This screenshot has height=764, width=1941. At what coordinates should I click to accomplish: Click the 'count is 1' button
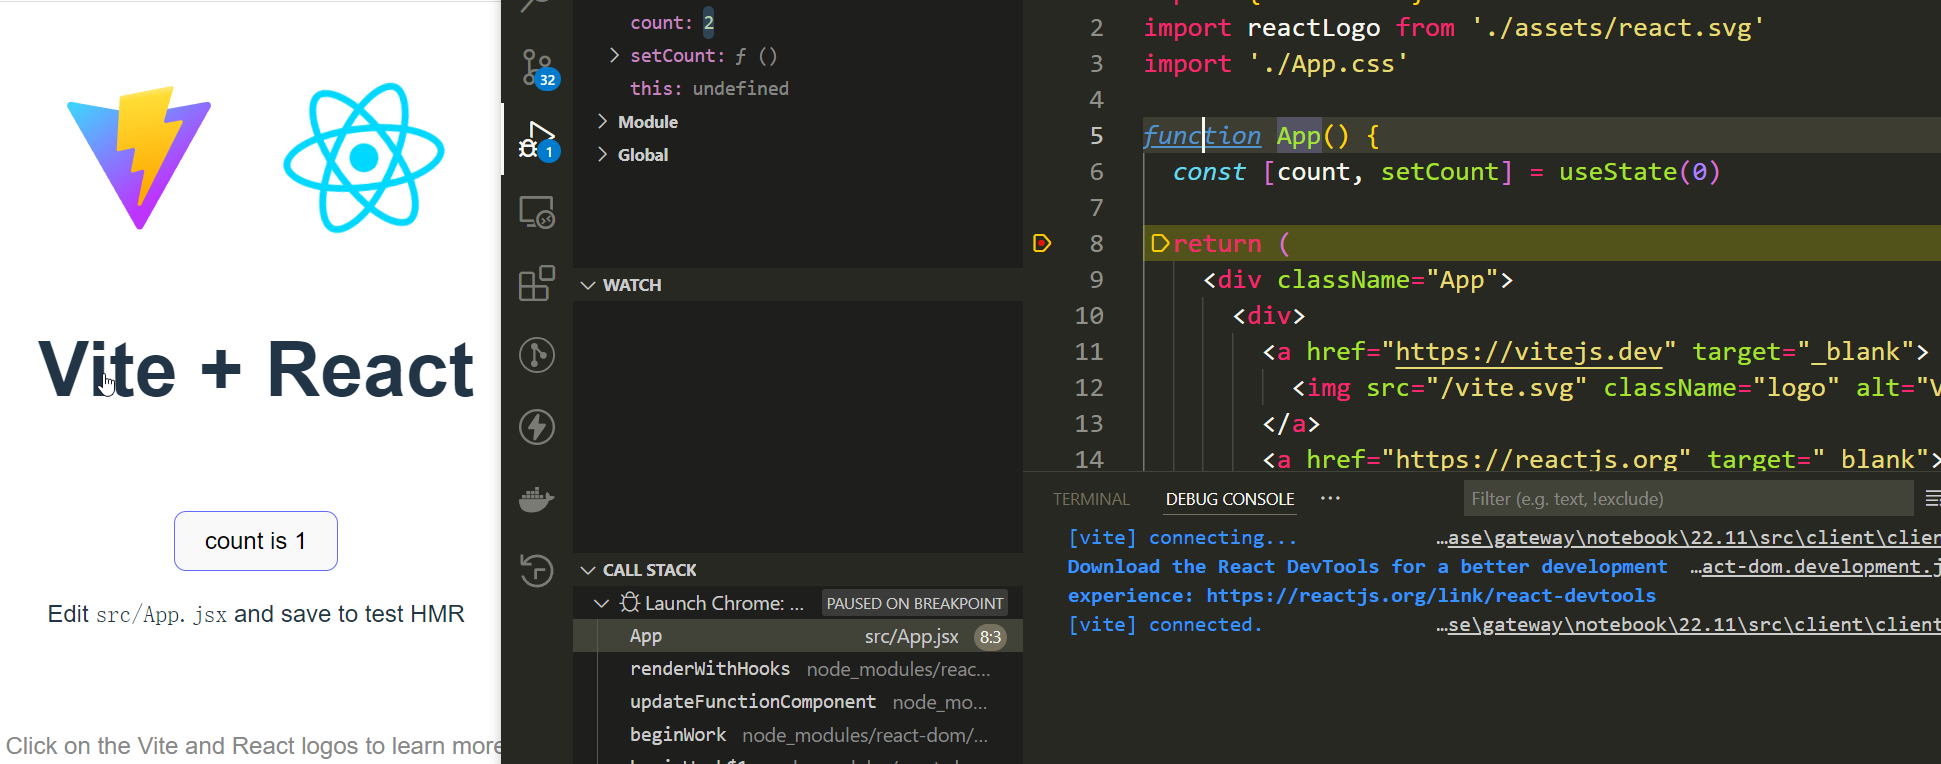256,541
